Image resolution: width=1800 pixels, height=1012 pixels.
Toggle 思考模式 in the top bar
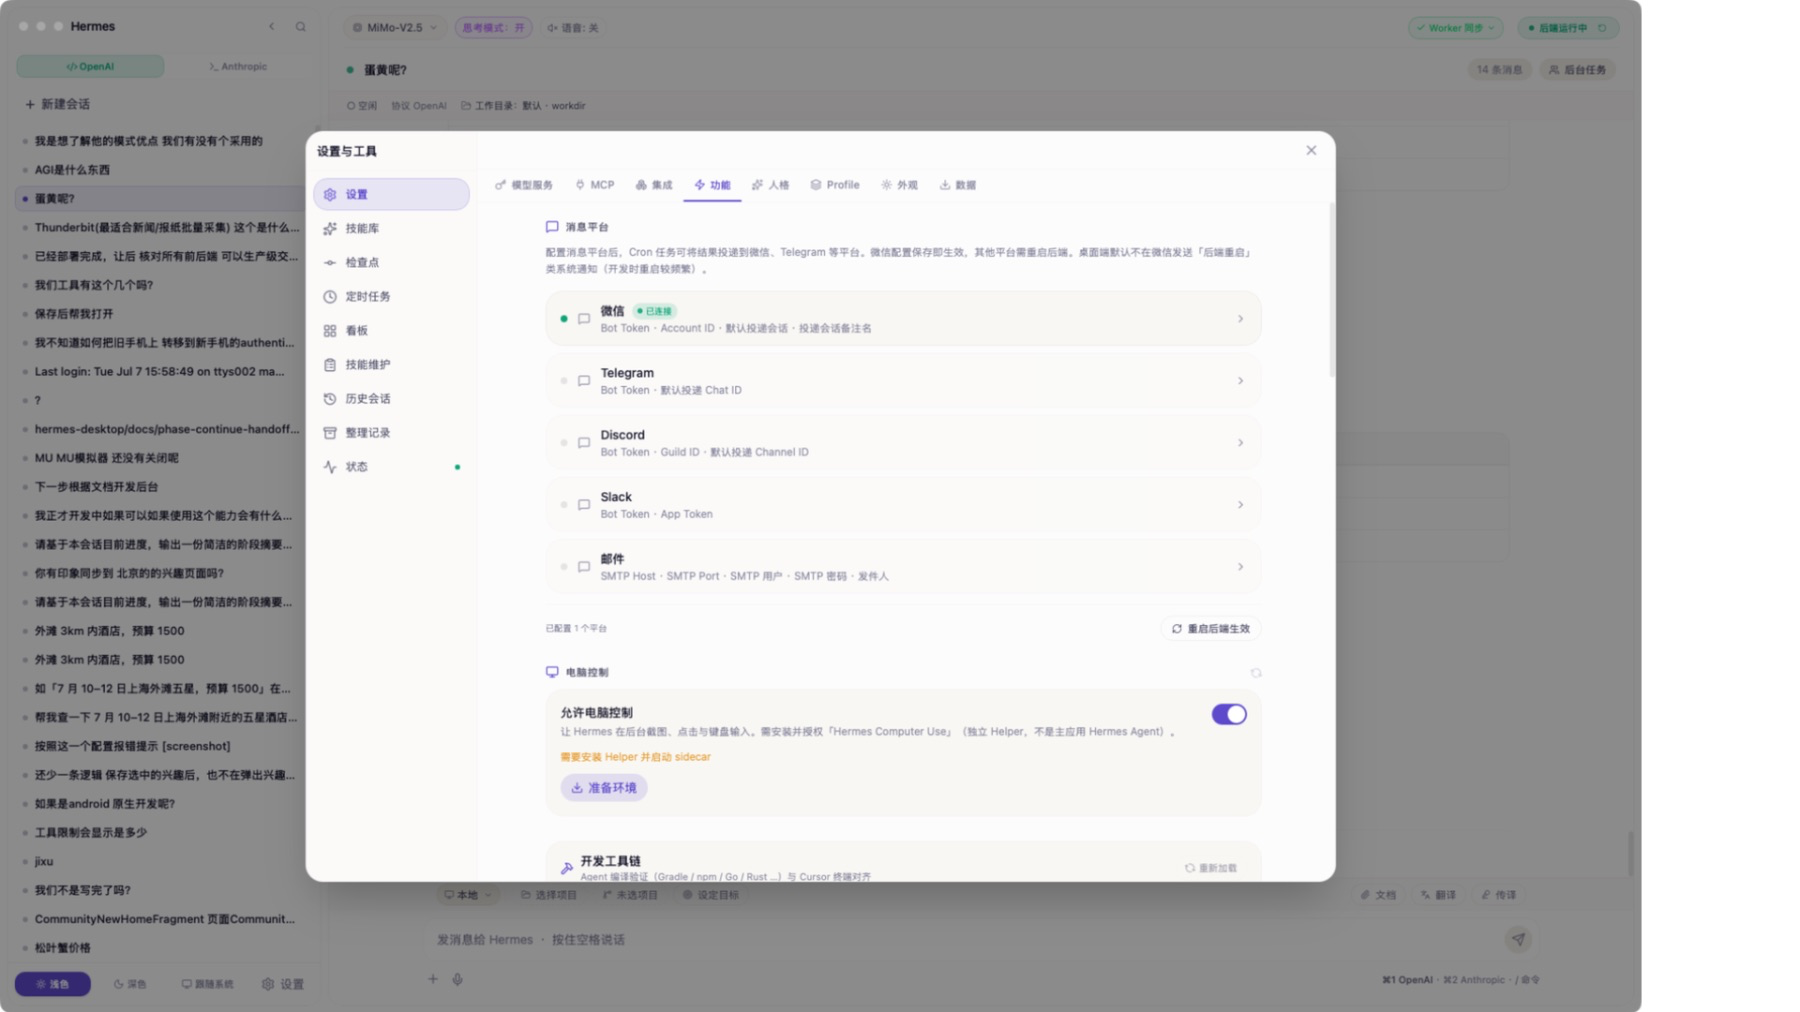point(493,28)
